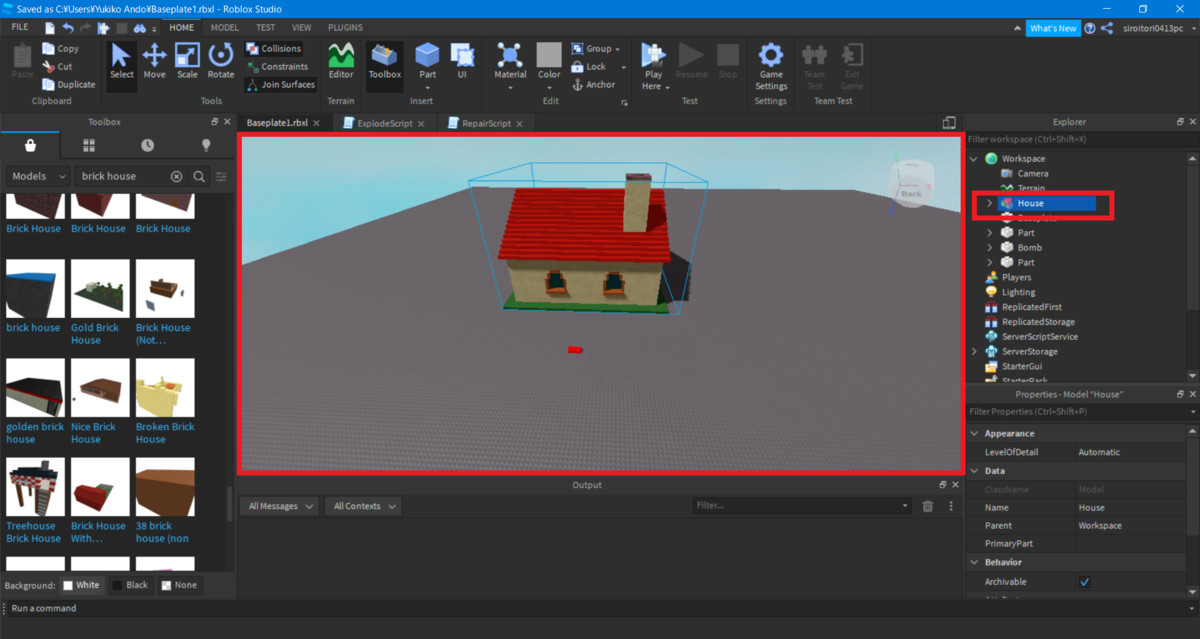Select Black background option

(131, 585)
